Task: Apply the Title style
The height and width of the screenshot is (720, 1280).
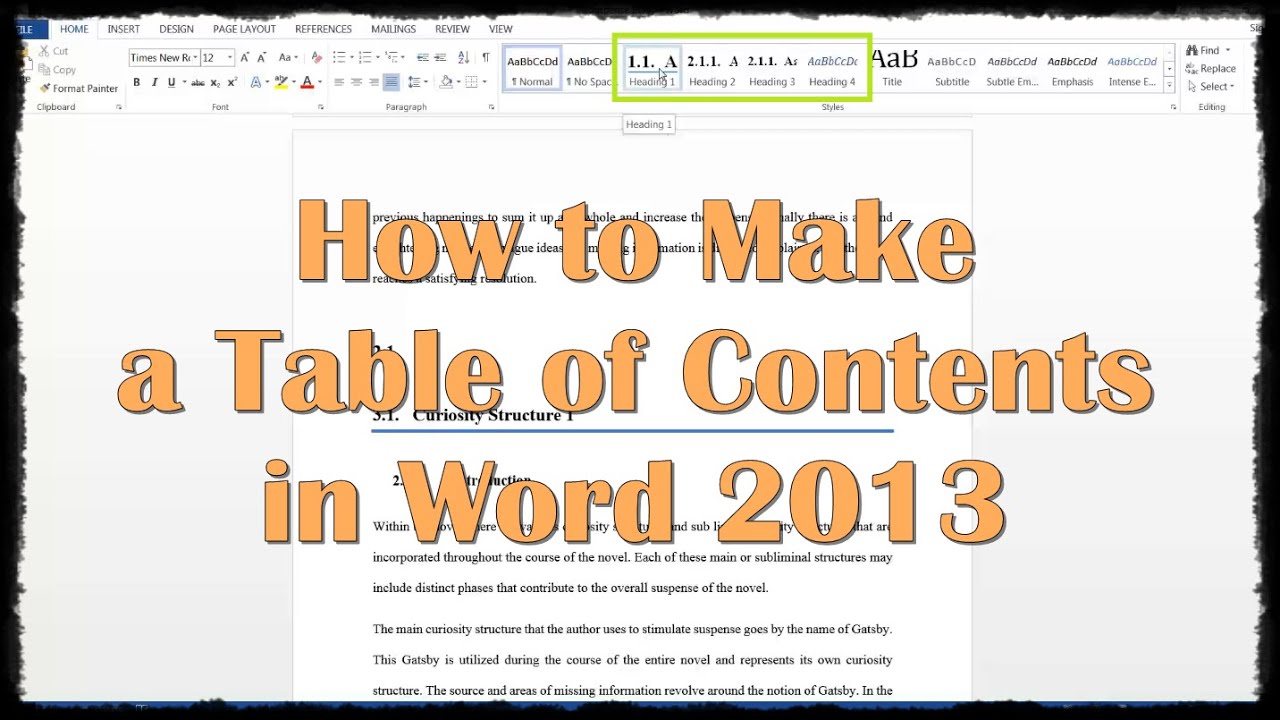Action: (x=892, y=69)
